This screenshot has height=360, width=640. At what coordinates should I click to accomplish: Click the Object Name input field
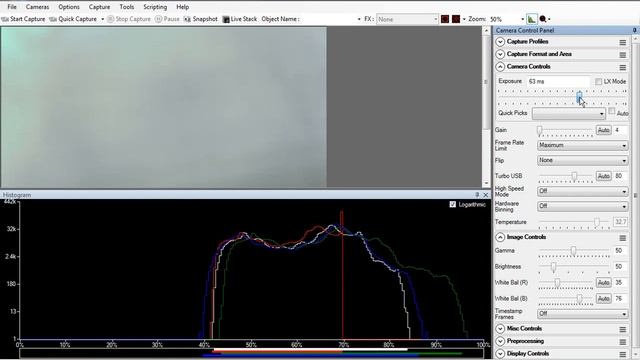(329, 19)
